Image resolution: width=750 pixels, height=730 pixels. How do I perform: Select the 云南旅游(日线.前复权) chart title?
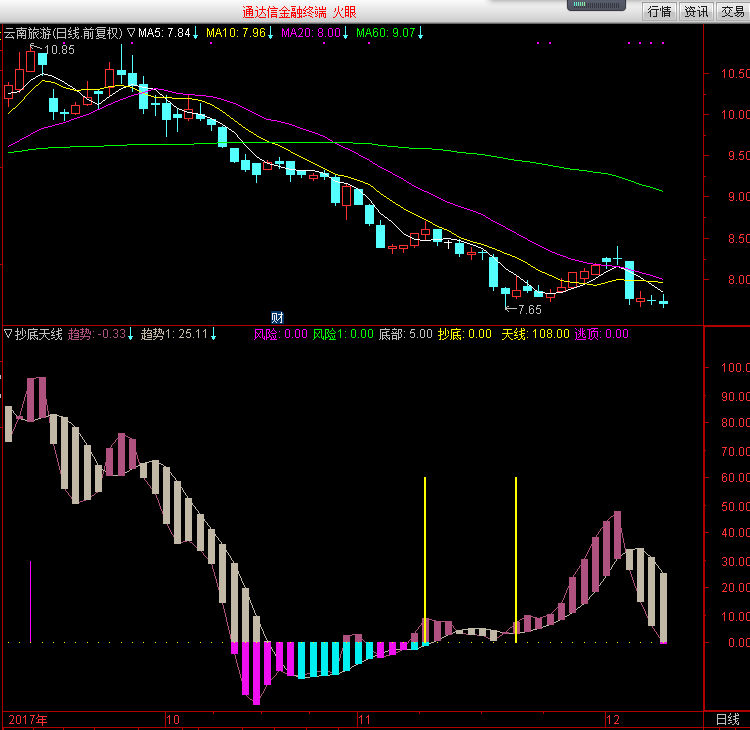coord(63,33)
